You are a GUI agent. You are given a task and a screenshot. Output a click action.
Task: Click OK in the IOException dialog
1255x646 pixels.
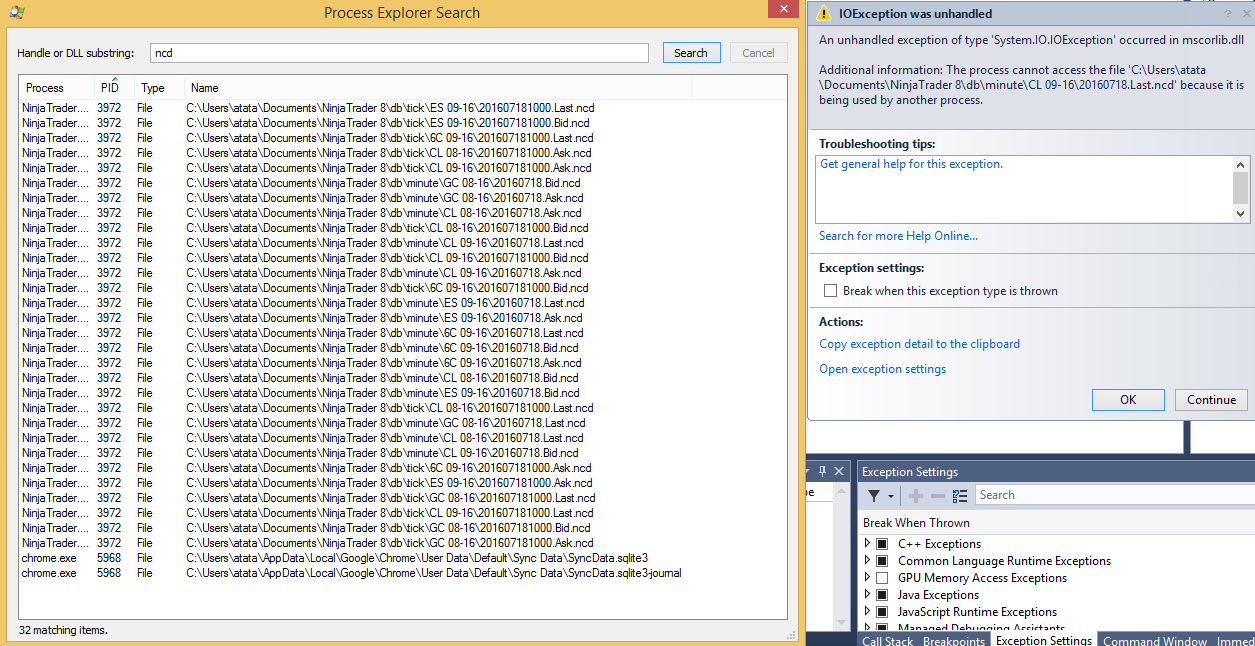1128,399
